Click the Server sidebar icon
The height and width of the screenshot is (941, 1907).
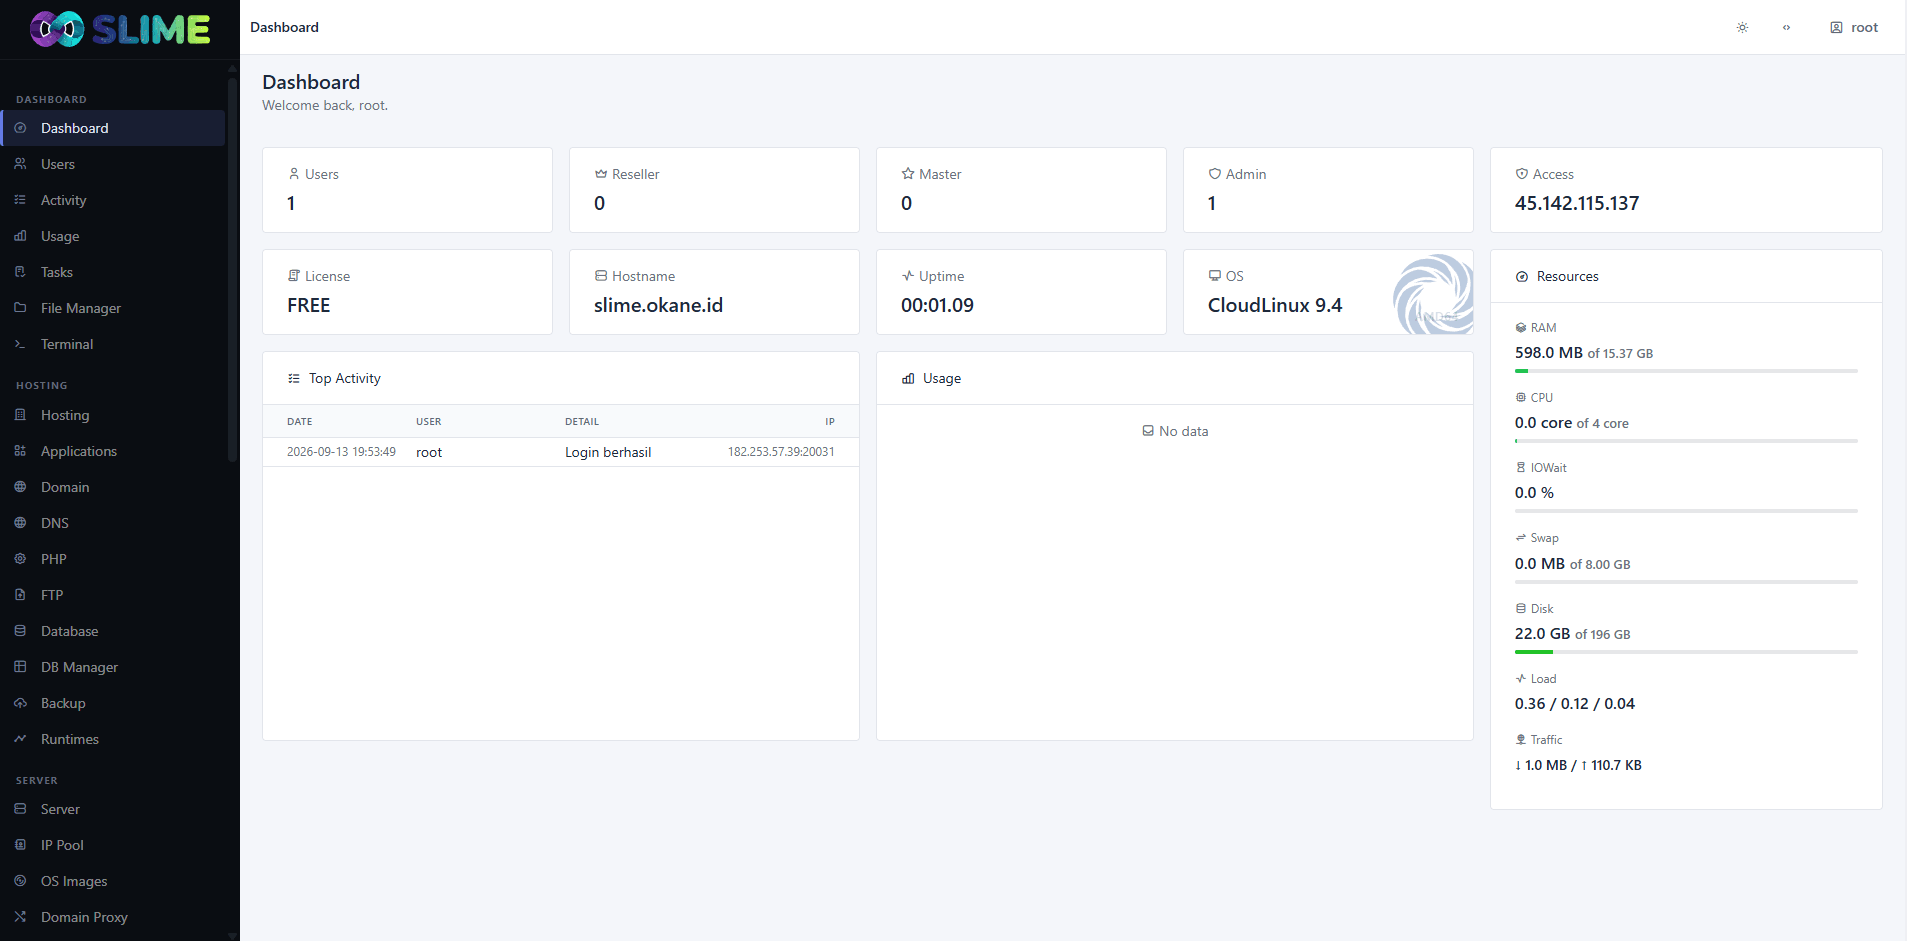[20, 809]
